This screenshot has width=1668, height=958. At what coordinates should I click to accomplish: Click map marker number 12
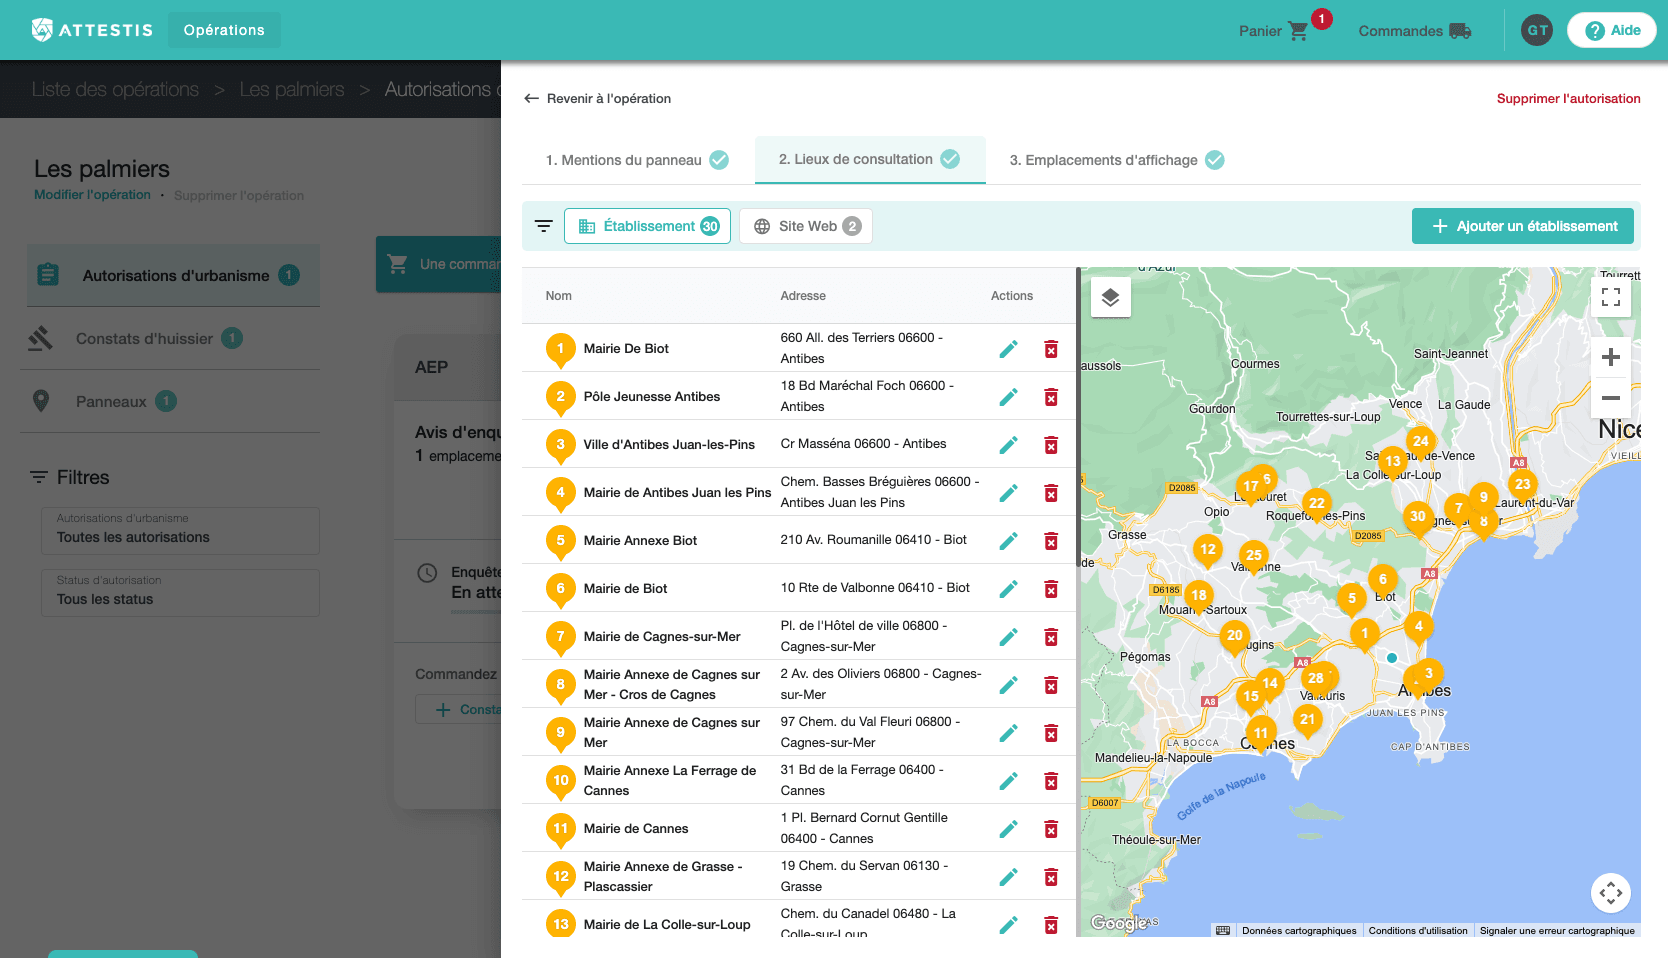point(1208,550)
